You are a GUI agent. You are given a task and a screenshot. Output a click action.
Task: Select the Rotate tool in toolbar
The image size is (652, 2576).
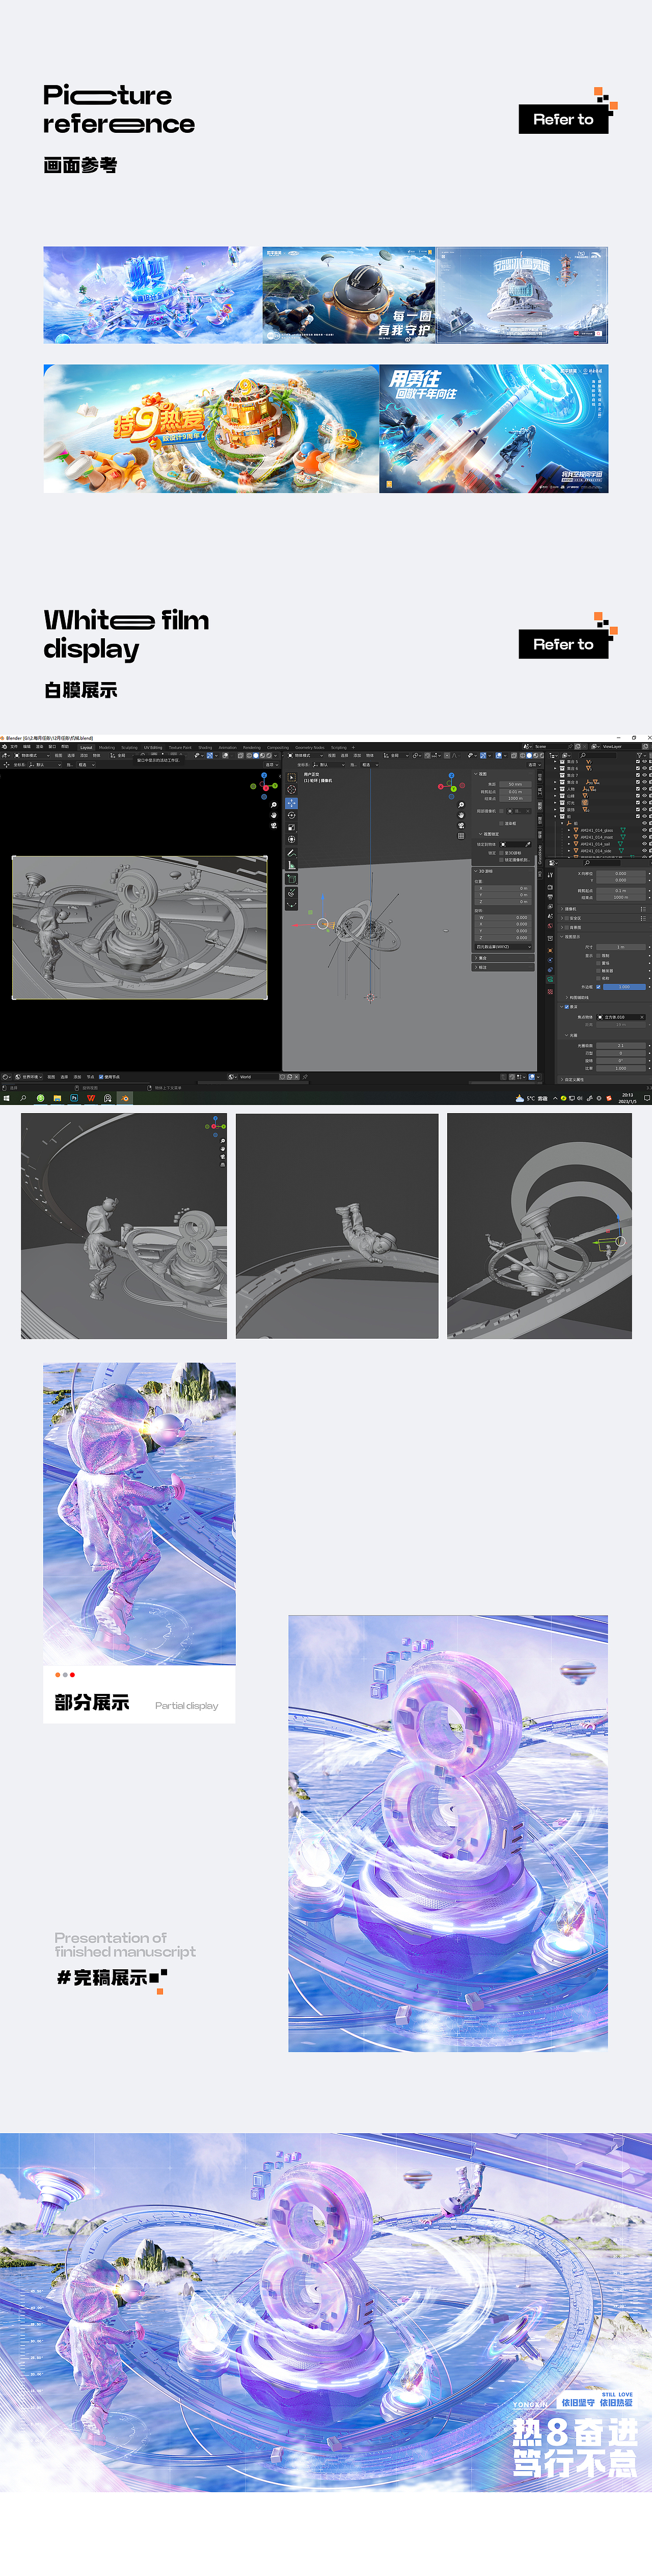coord(292,815)
